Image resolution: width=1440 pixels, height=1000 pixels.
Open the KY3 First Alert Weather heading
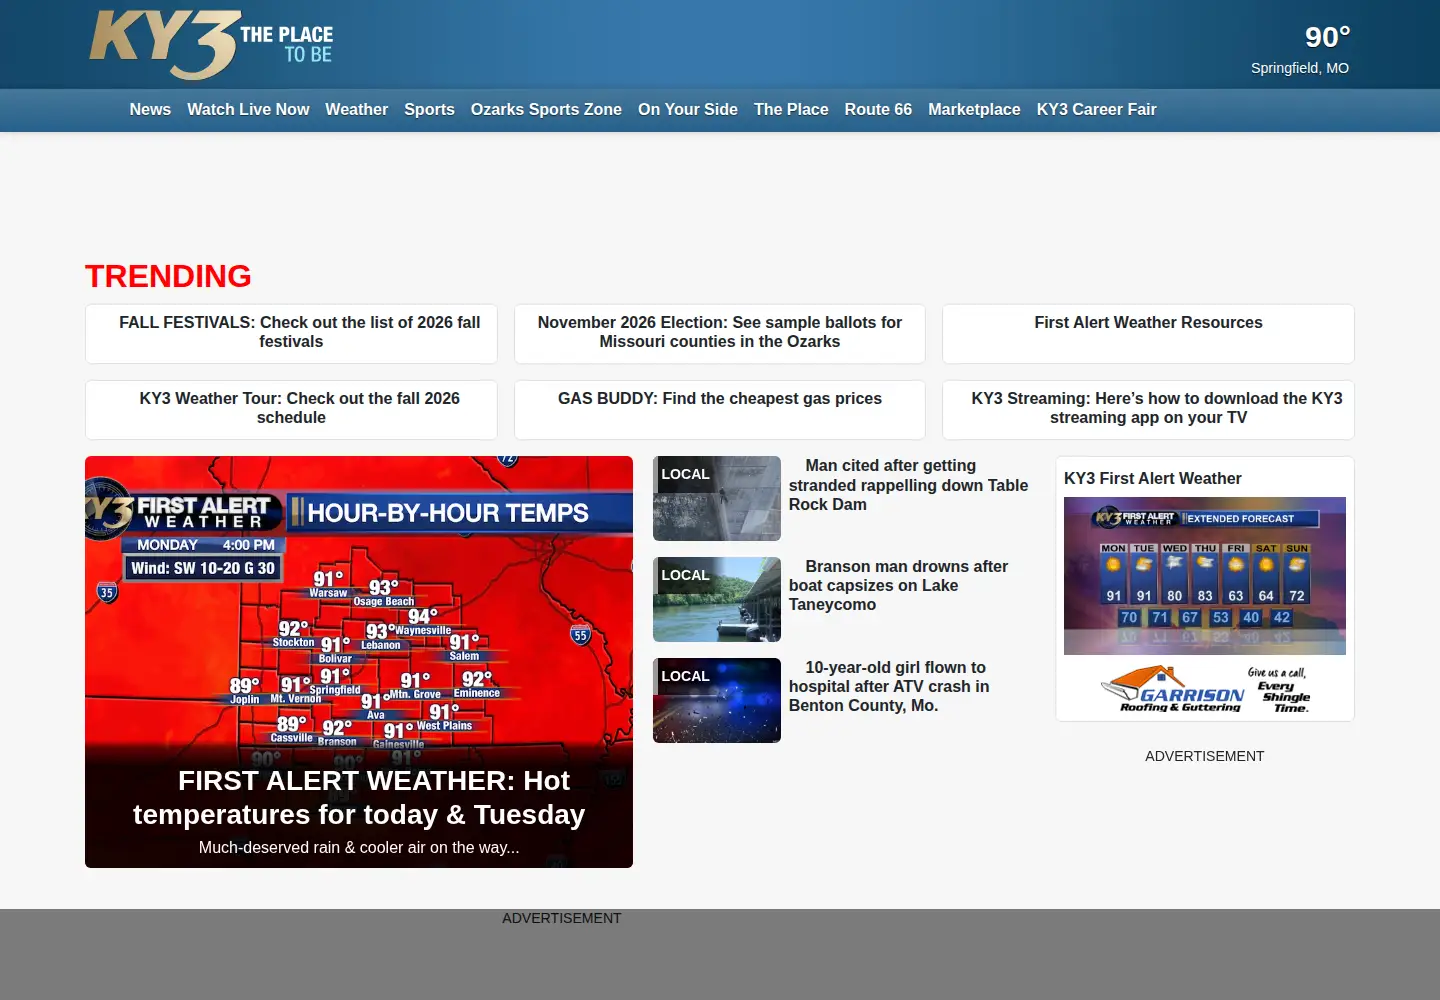tap(1152, 479)
